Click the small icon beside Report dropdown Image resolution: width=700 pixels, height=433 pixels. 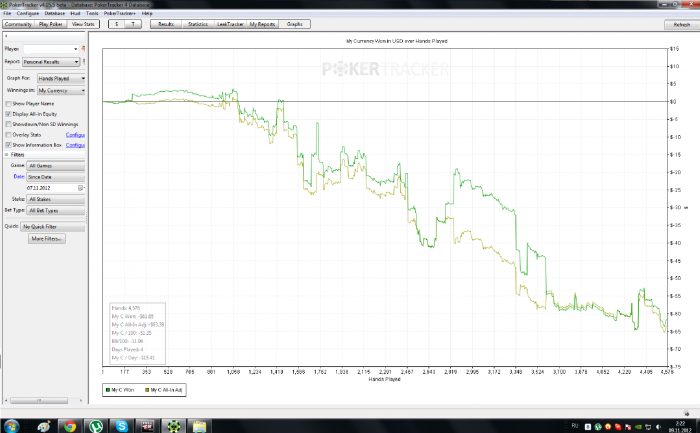click(x=84, y=62)
